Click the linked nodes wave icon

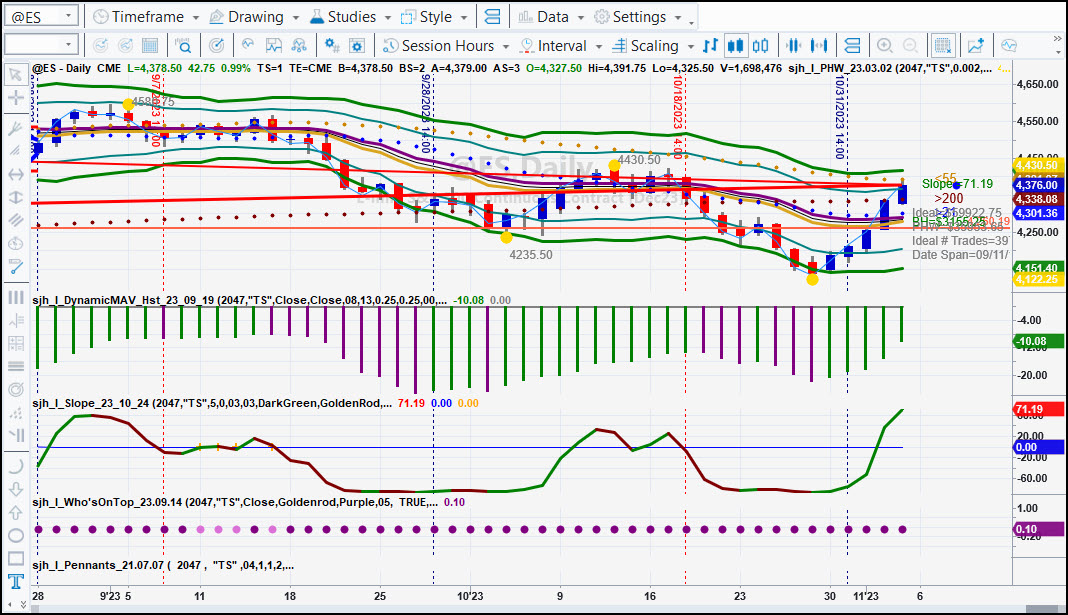(x=299, y=46)
